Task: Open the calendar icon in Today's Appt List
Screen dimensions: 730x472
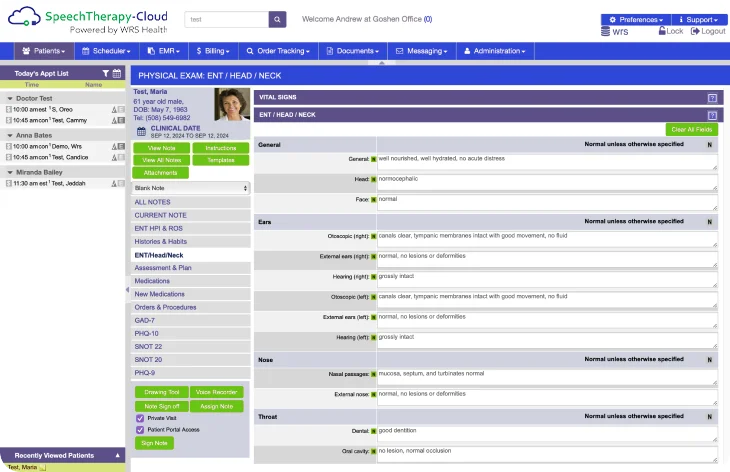Action: pos(117,73)
